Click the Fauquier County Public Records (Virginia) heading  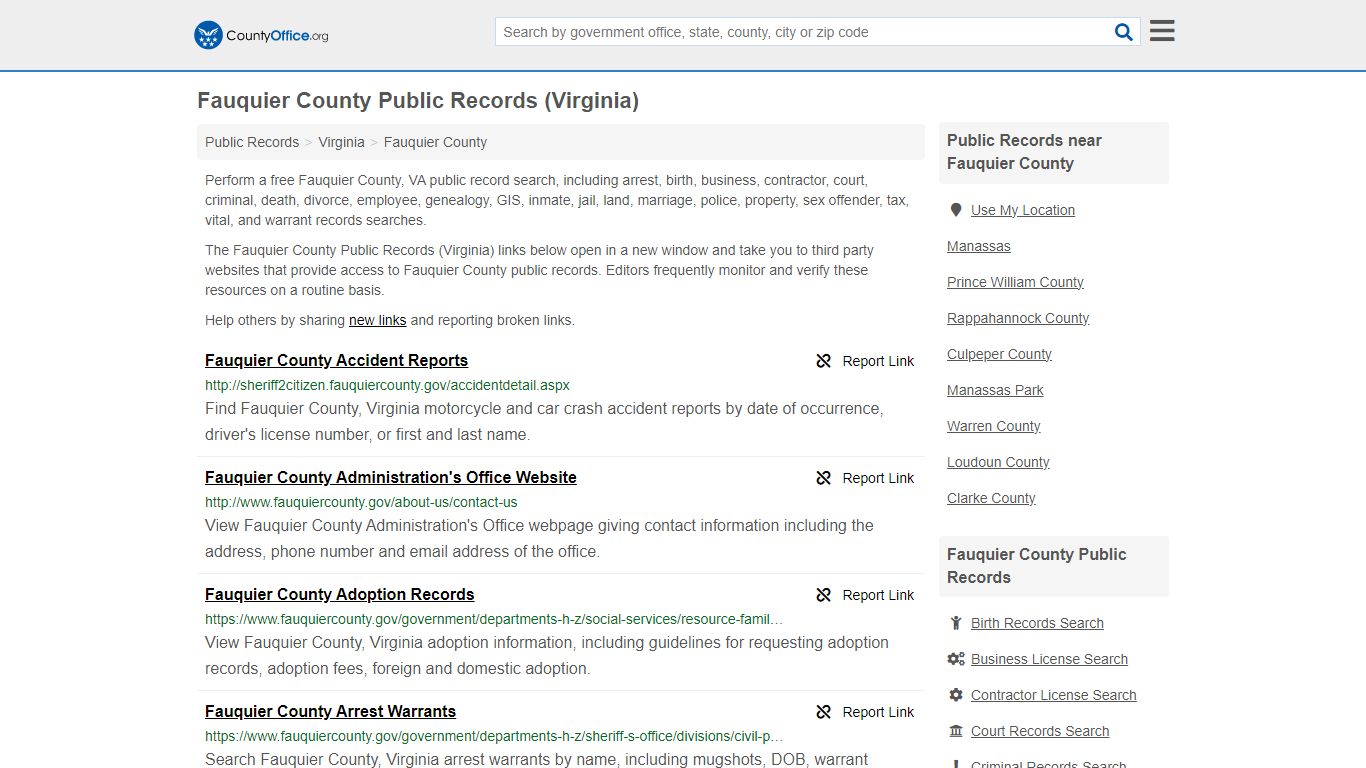(x=418, y=101)
